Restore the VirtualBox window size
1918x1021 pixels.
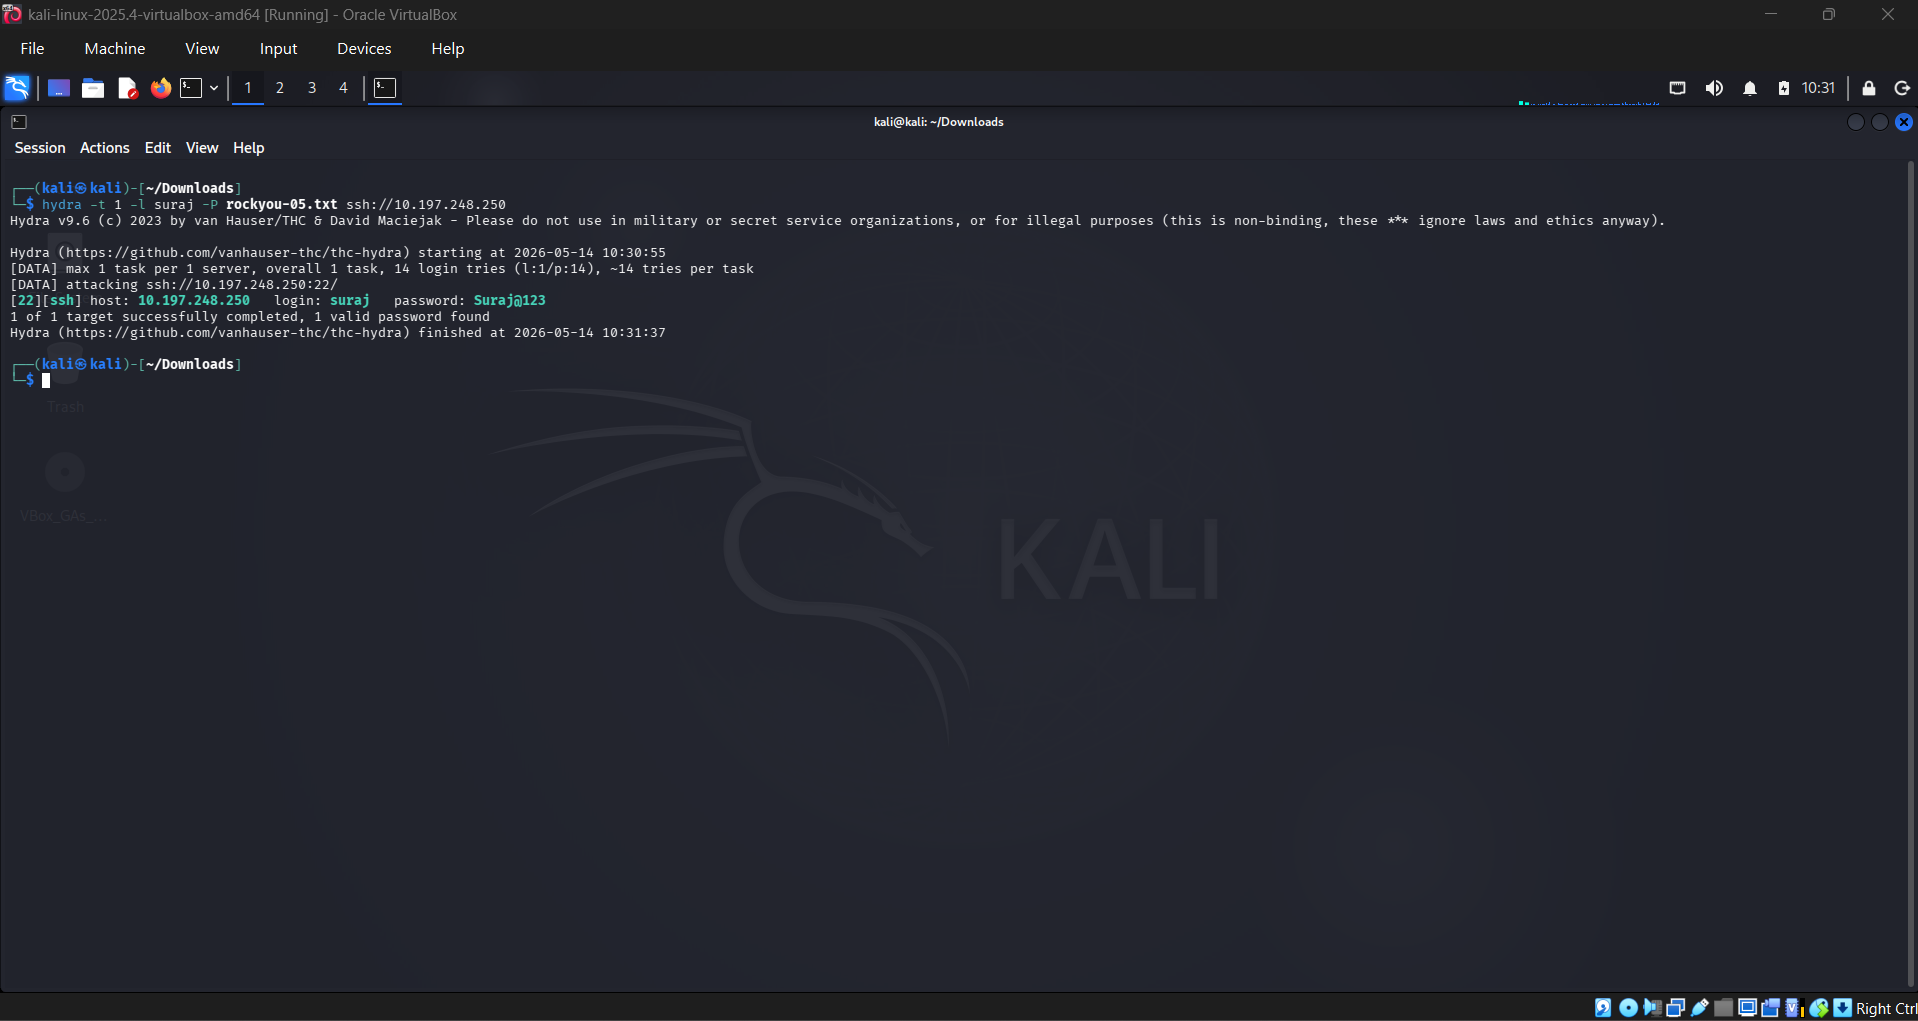pos(1829,15)
